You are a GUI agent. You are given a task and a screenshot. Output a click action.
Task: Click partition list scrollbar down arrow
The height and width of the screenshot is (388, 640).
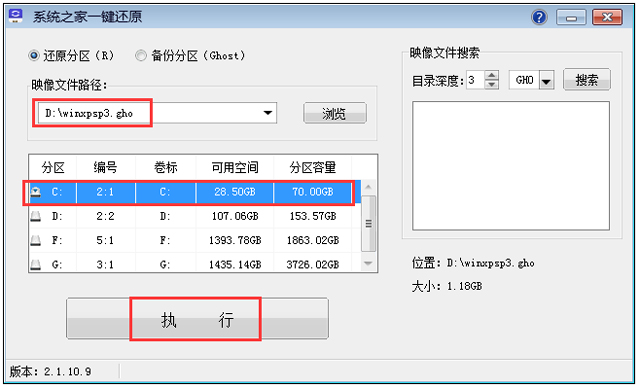(x=368, y=264)
